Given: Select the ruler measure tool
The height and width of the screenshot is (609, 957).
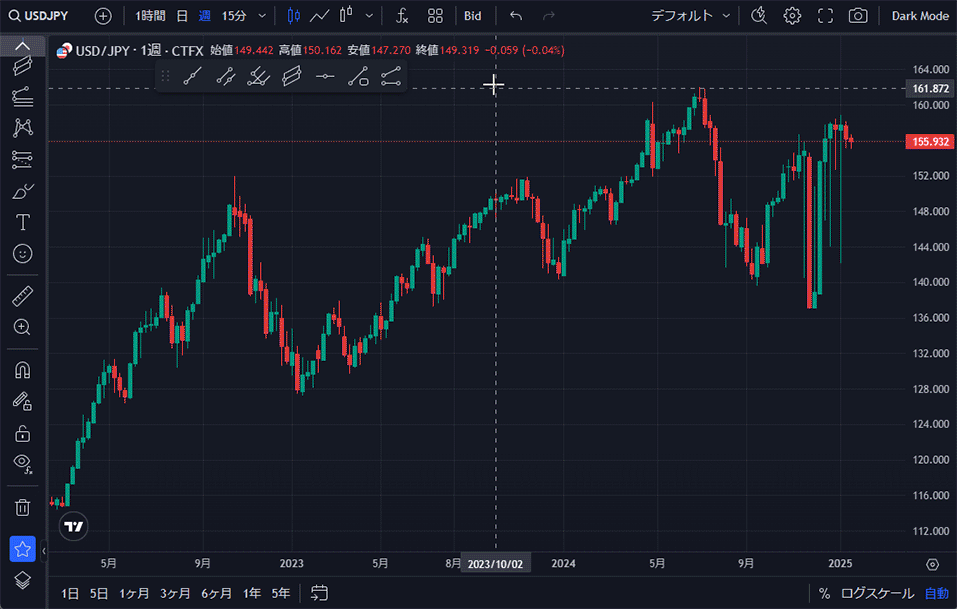Looking at the screenshot, I should click(x=23, y=297).
